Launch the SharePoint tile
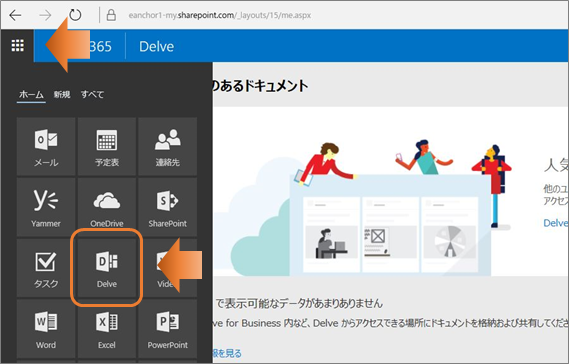 (x=168, y=207)
